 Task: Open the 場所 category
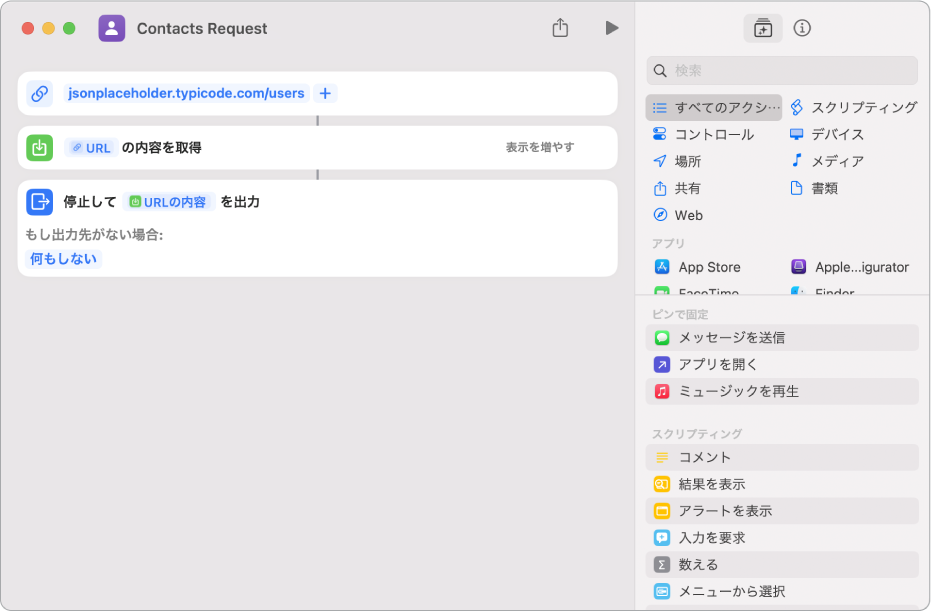[677, 161]
